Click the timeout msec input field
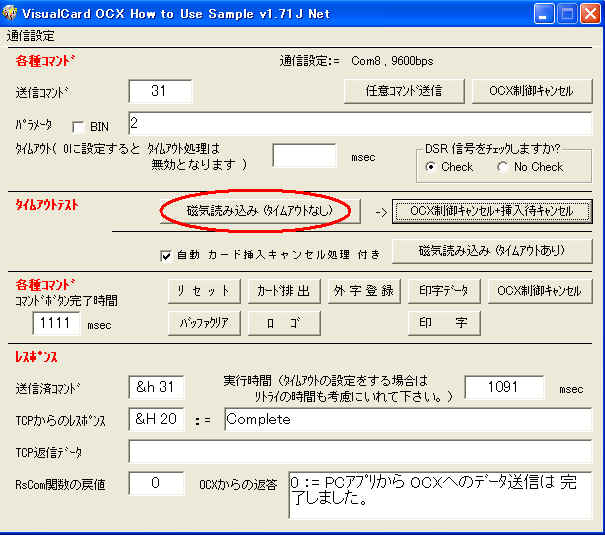605x536 pixels. click(x=304, y=156)
